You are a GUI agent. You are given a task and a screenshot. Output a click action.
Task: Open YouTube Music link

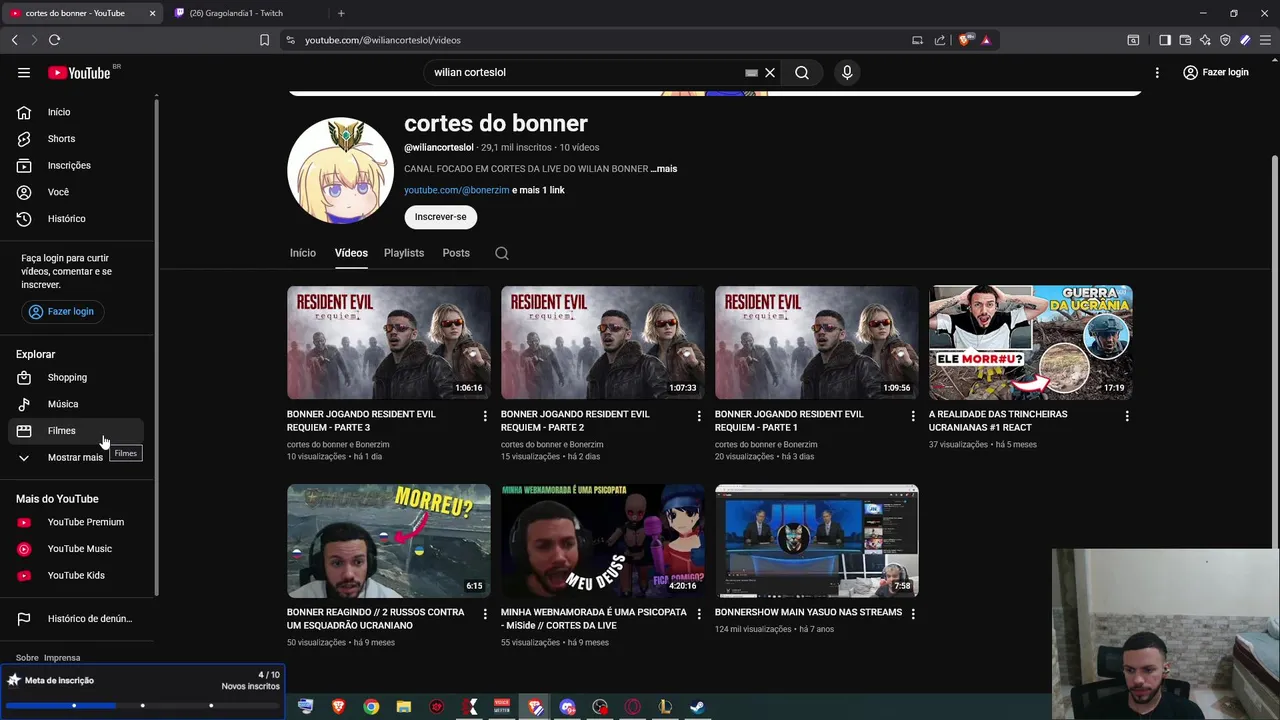(80, 548)
